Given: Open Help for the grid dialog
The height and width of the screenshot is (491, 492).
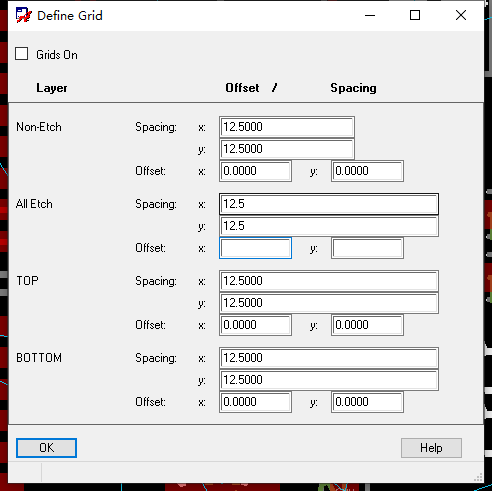Looking at the screenshot, I should [431, 448].
